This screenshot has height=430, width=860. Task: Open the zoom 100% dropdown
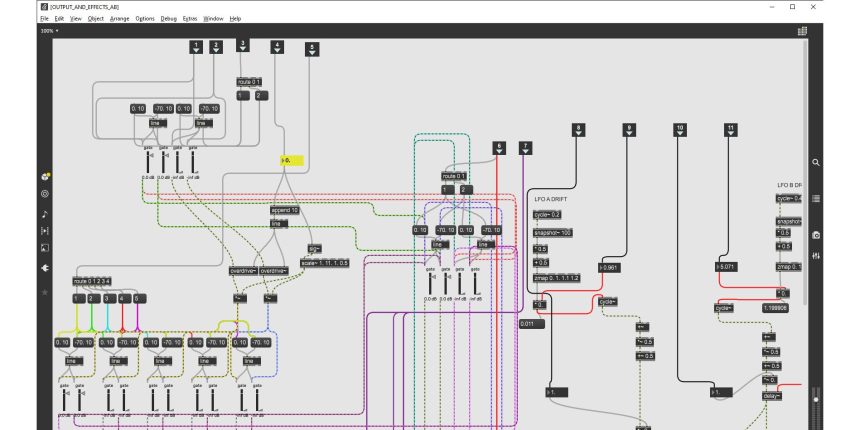tap(49, 31)
